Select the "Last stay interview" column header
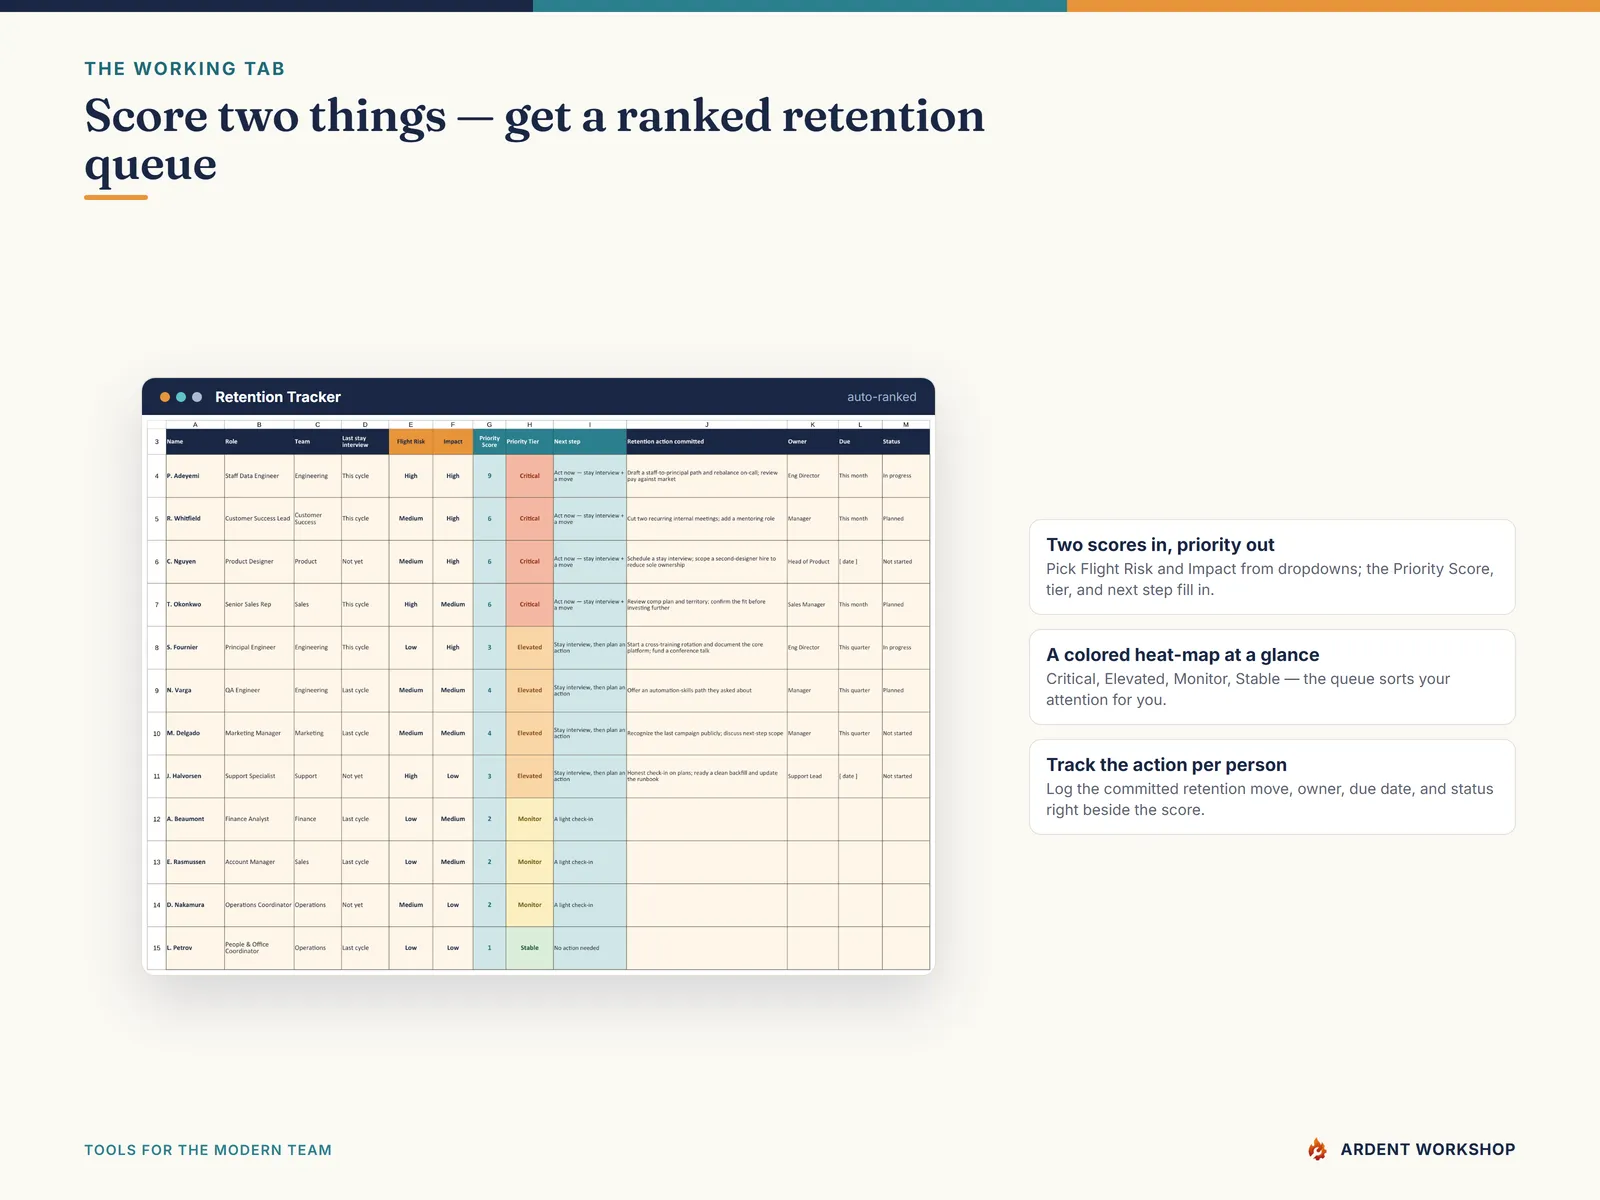The image size is (1600, 1200). click(365, 441)
